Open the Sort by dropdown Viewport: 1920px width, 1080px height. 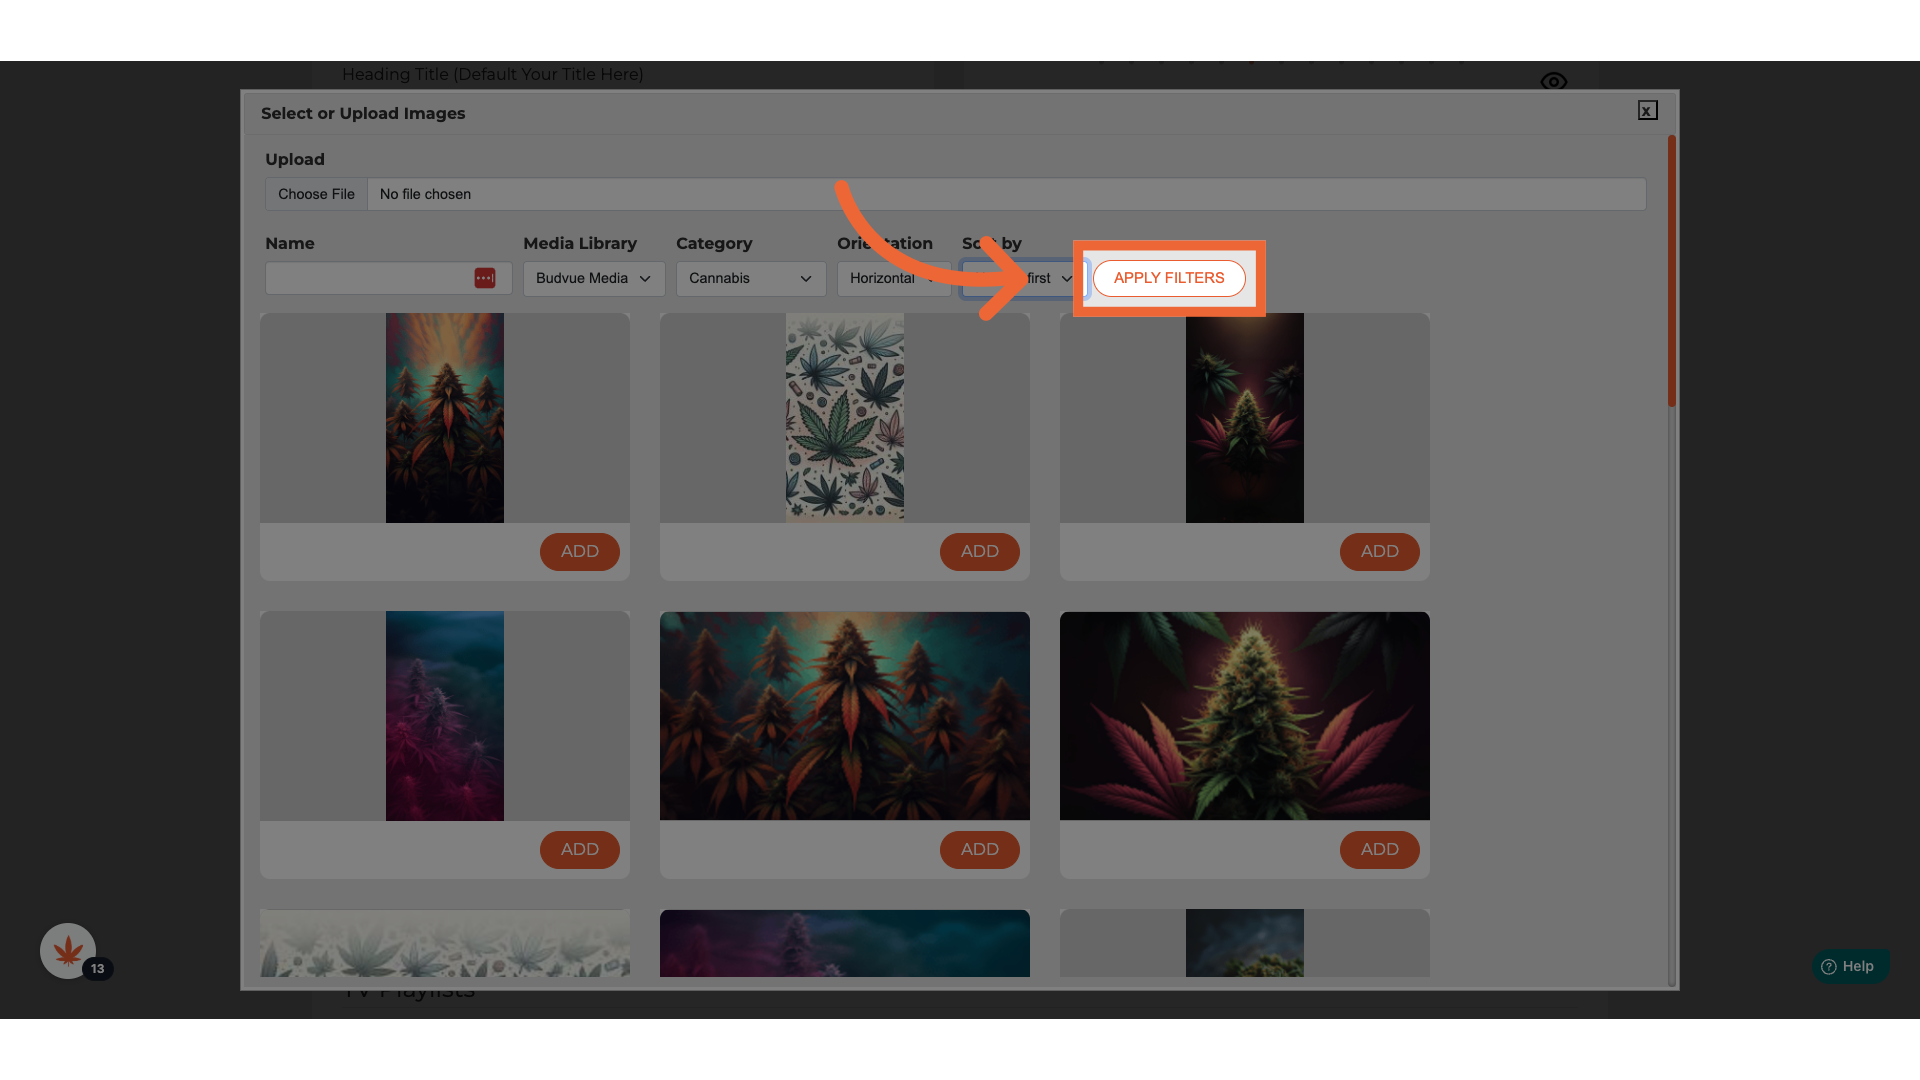(x=1045, y=278)
